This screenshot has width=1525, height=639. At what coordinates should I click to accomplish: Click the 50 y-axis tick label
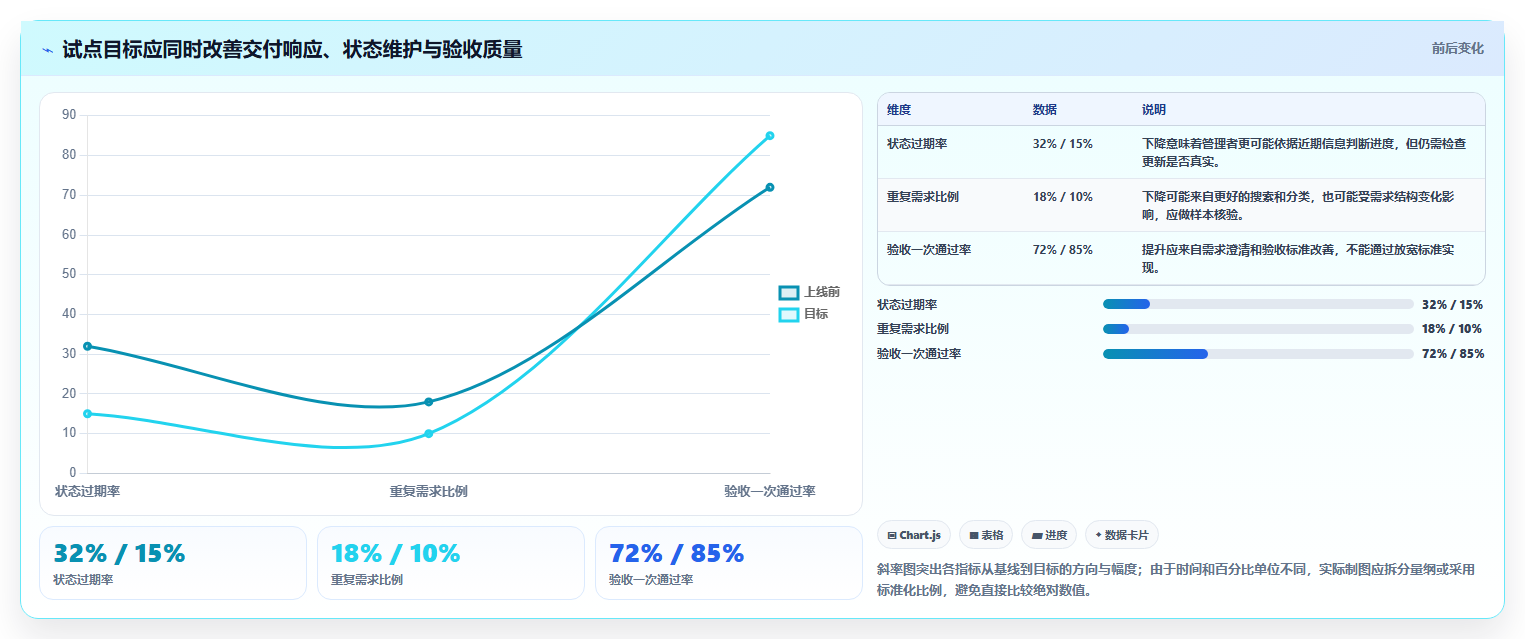click(x=69, y=274)
